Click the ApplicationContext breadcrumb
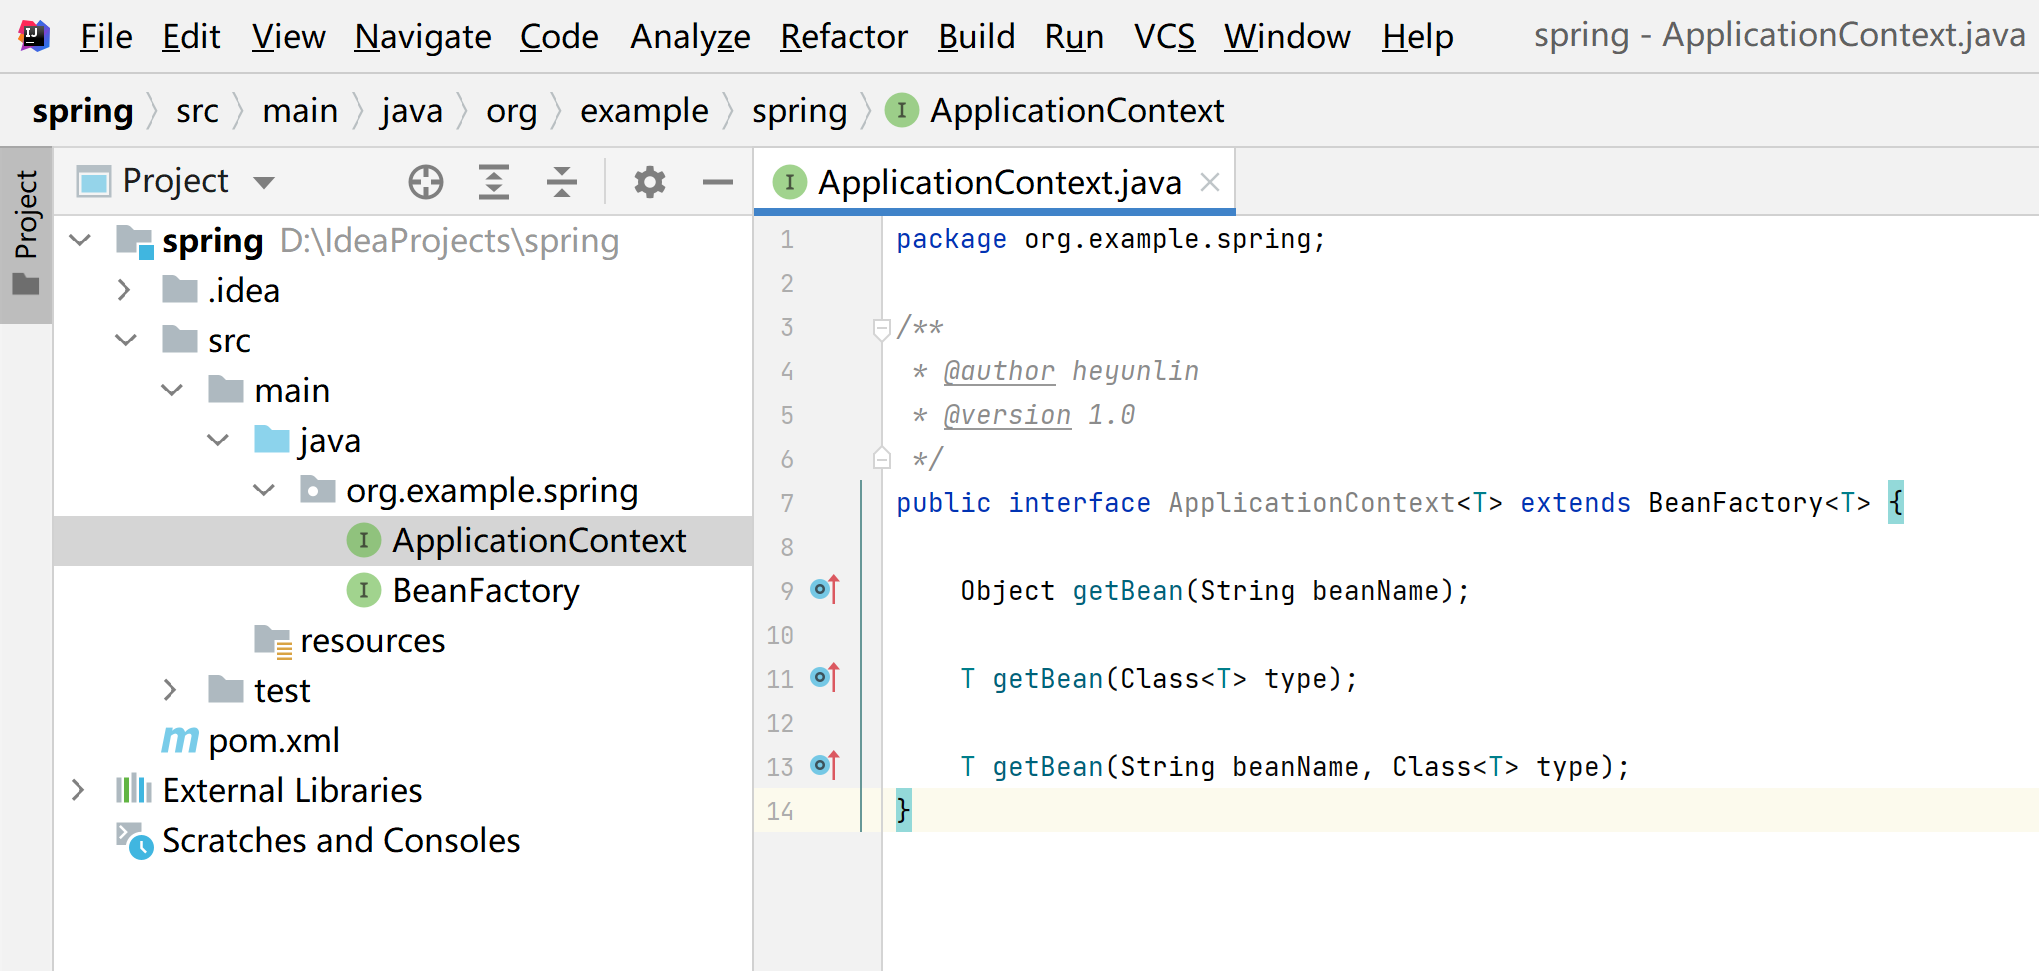 coord(1076,110)
